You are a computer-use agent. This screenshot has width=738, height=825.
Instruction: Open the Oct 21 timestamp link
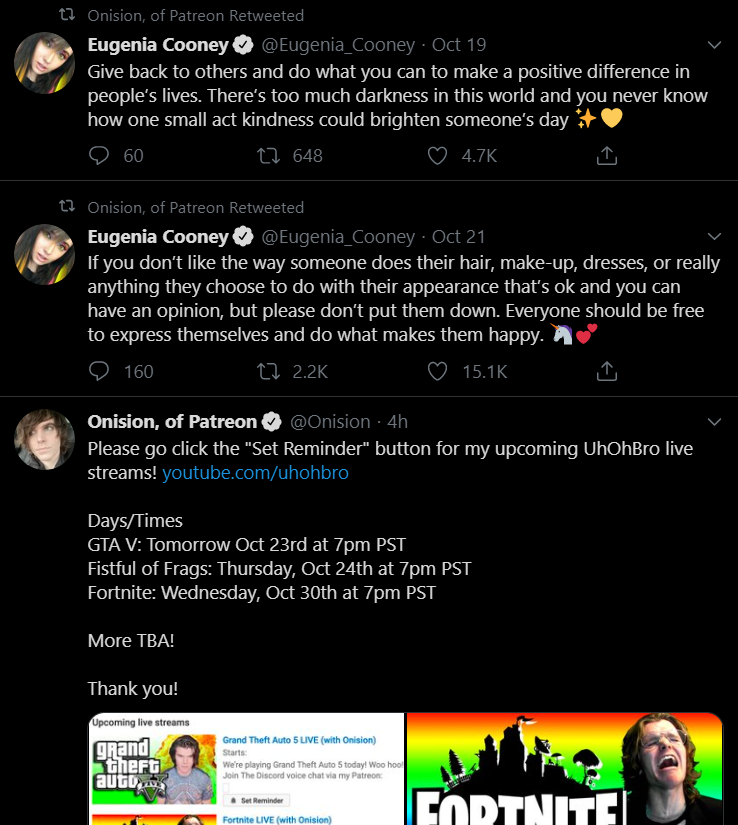pos(458,237)
